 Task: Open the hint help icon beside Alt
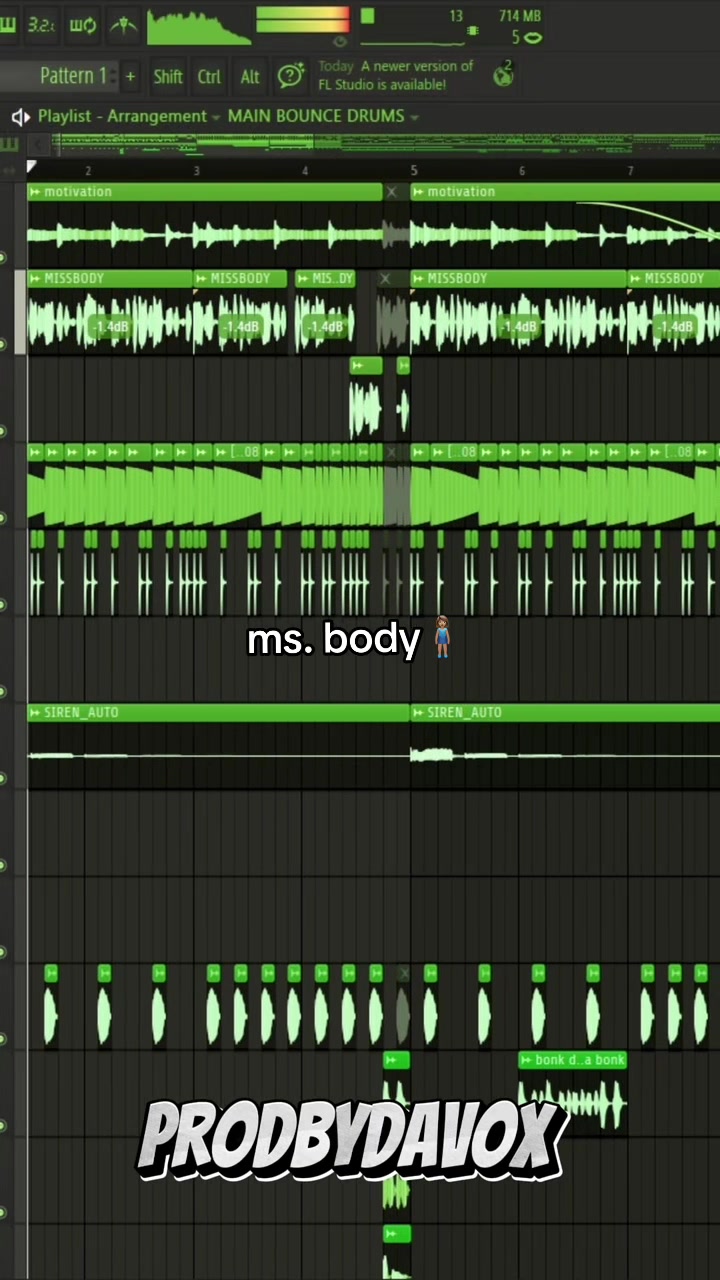click(x=290, y=75)
